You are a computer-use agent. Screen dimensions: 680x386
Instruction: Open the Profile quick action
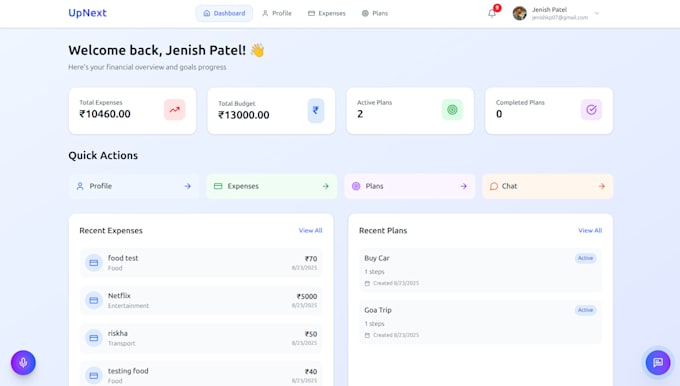coord(134,186)
